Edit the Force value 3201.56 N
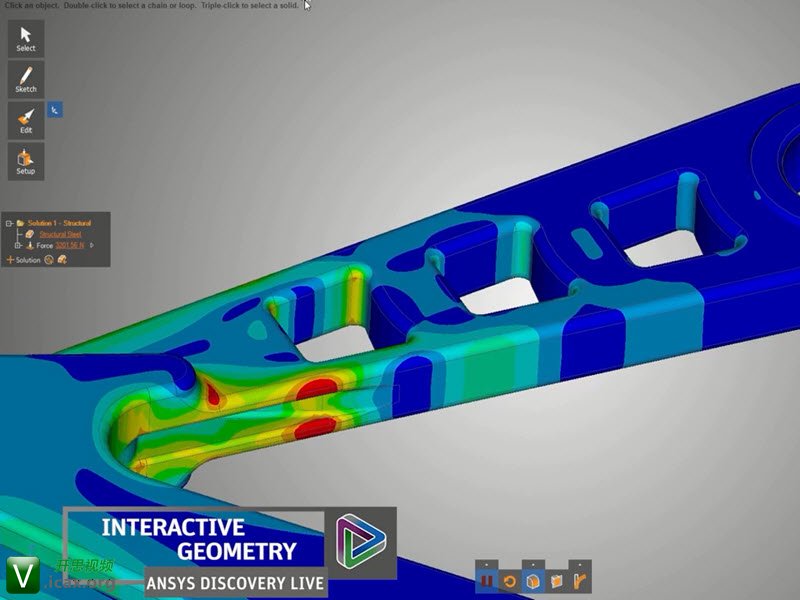Screen dimensions: 800x600 click(x=71, y=245)
